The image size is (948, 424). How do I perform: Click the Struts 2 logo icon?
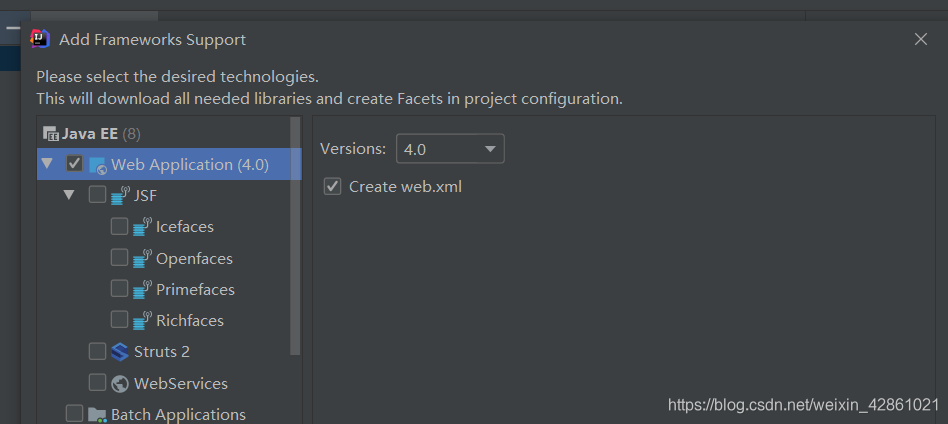[120, 351]
